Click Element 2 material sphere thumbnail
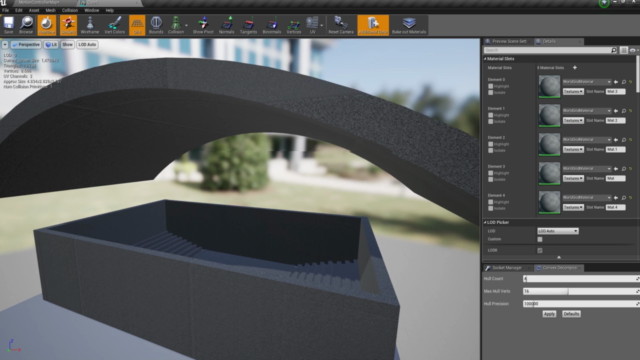Screen dimensions: 640x360 click(x=549, y=144)
